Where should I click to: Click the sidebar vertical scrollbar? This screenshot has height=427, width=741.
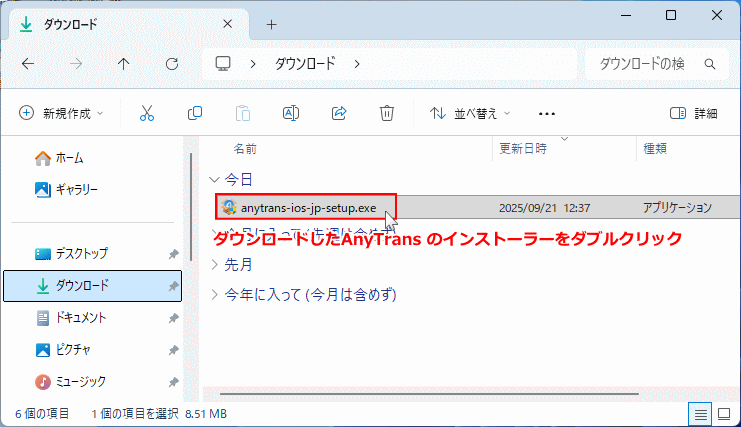point(191,207)
